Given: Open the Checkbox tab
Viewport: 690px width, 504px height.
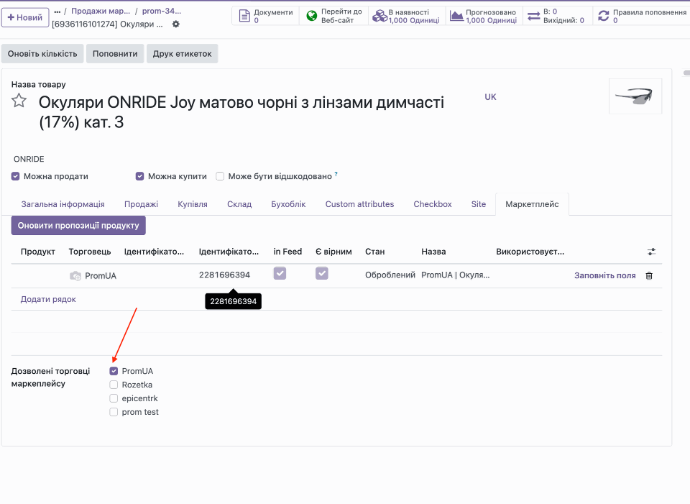Looking at the screenshot, I should point(433,204).
